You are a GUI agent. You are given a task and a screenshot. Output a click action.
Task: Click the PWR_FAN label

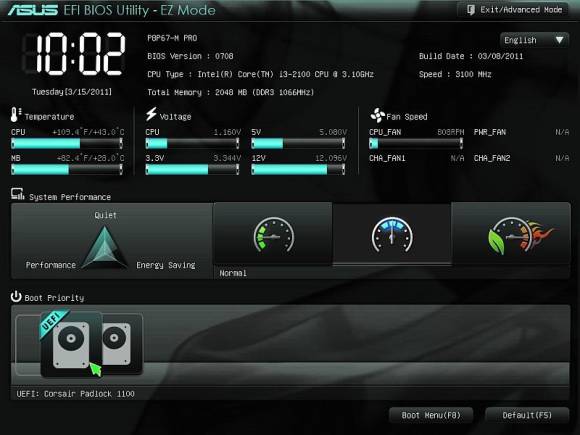click(490, 132)
